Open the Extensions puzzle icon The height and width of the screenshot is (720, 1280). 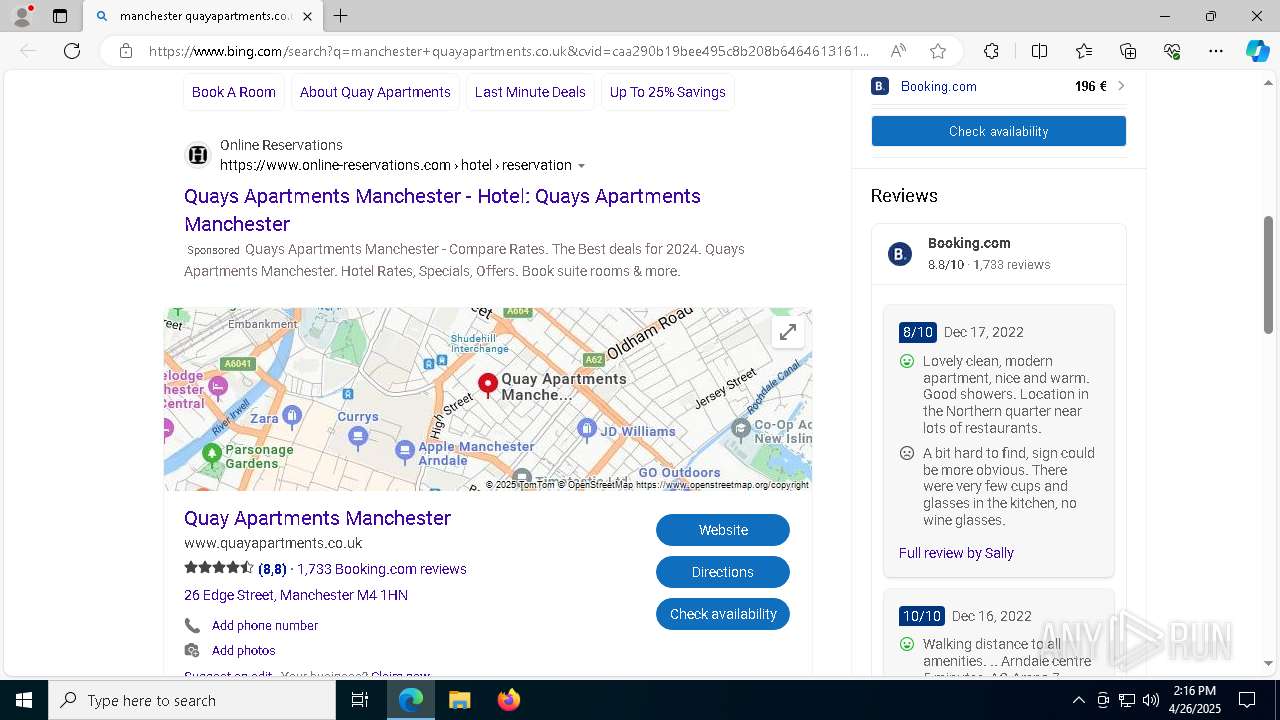point(991,51)
